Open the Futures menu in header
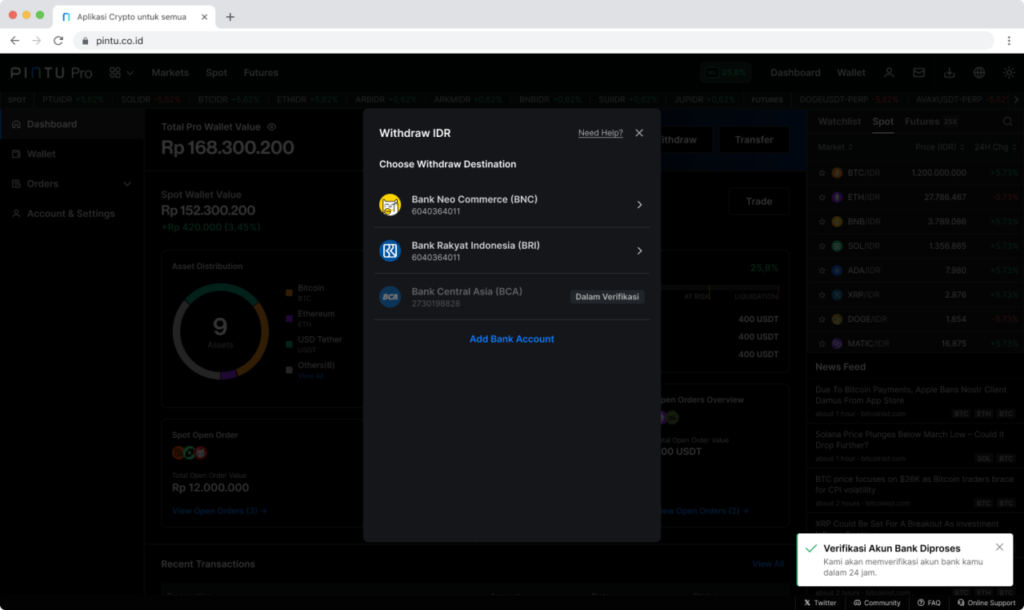 point(261,72)
